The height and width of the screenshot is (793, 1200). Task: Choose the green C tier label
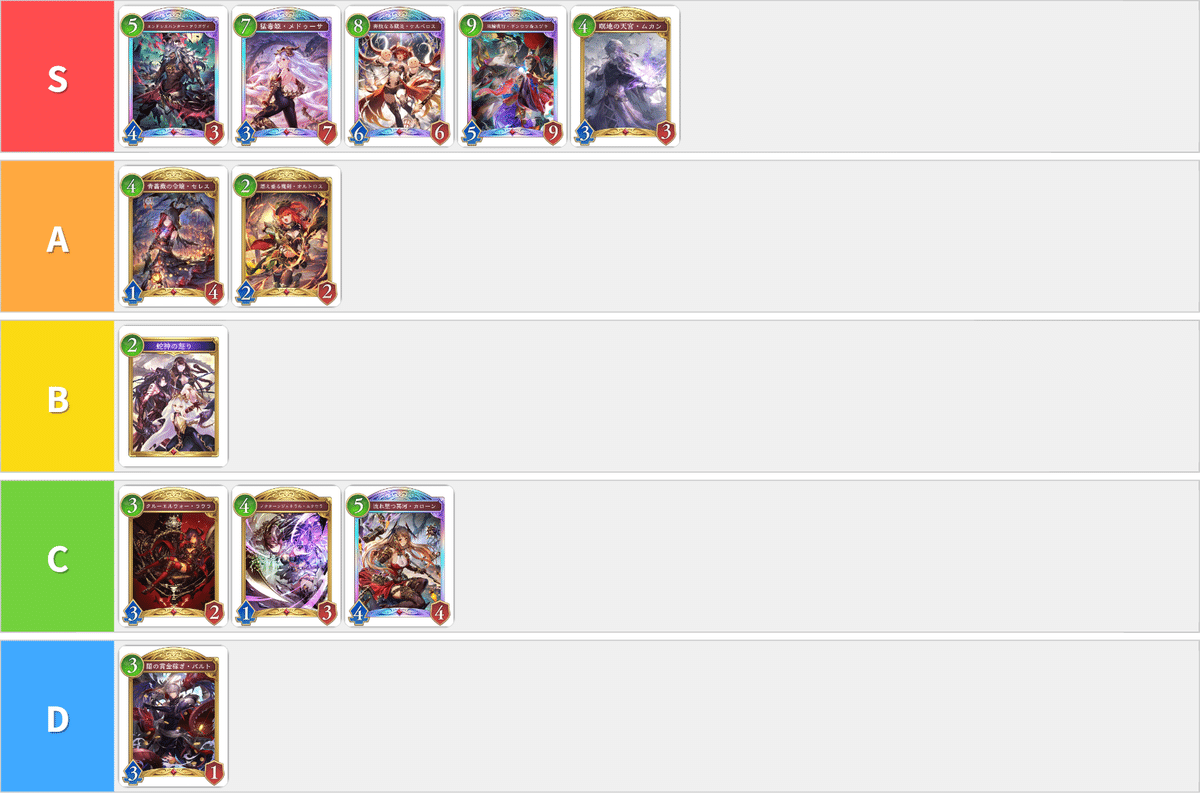57,557
